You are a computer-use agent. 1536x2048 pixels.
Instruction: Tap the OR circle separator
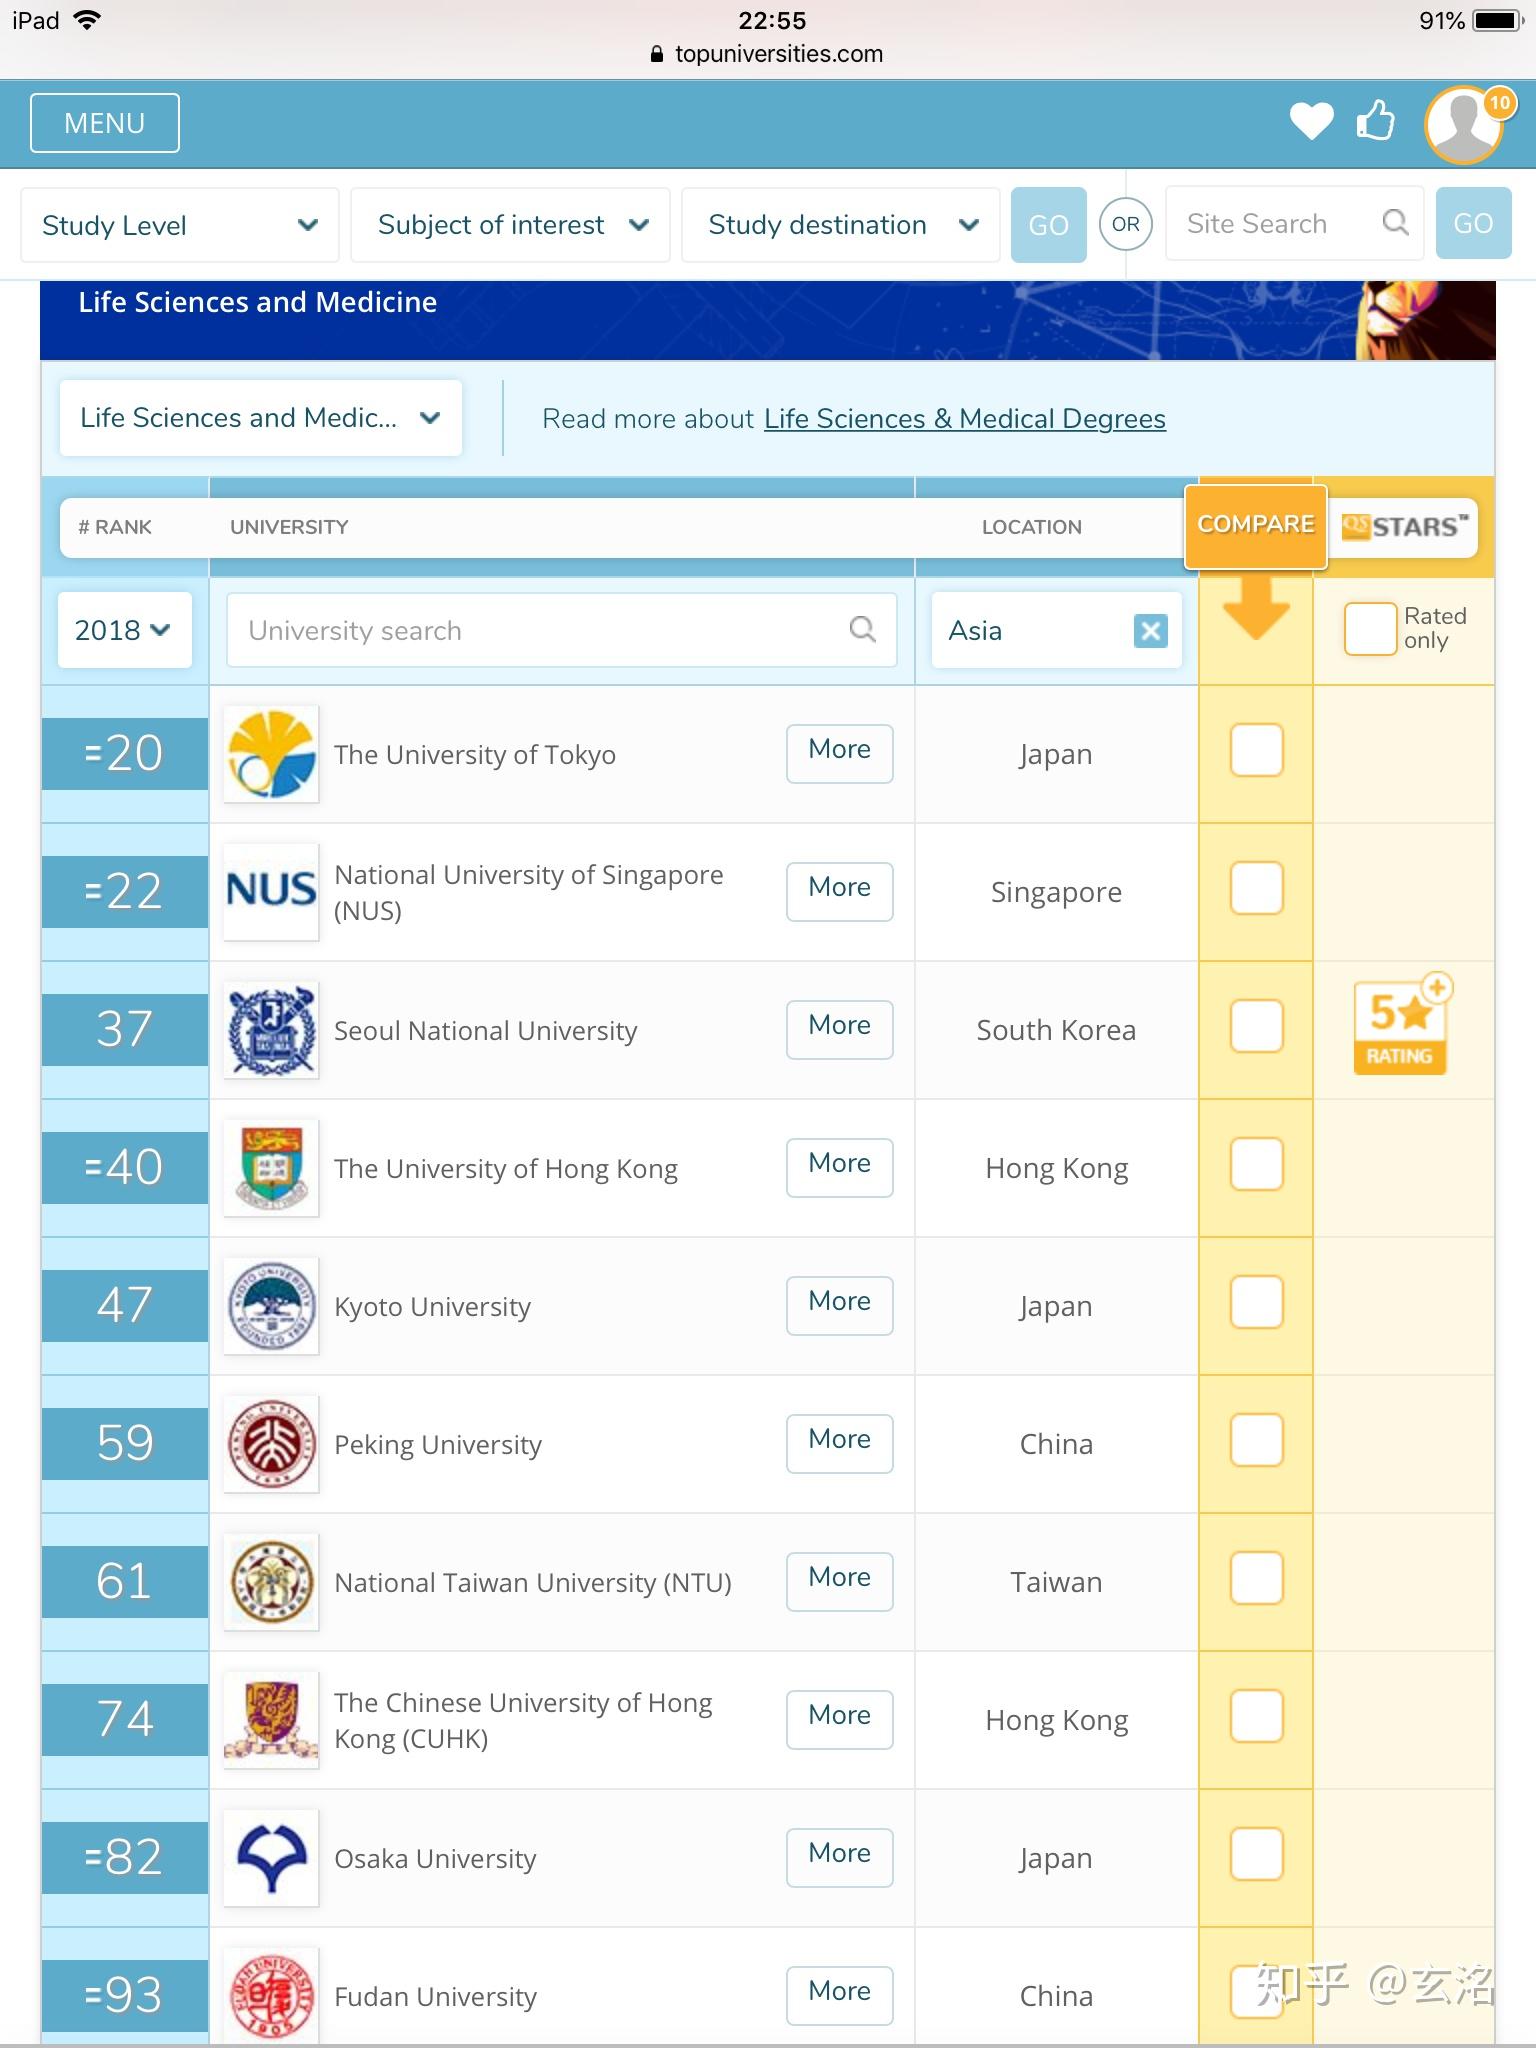pos(1125,224)
